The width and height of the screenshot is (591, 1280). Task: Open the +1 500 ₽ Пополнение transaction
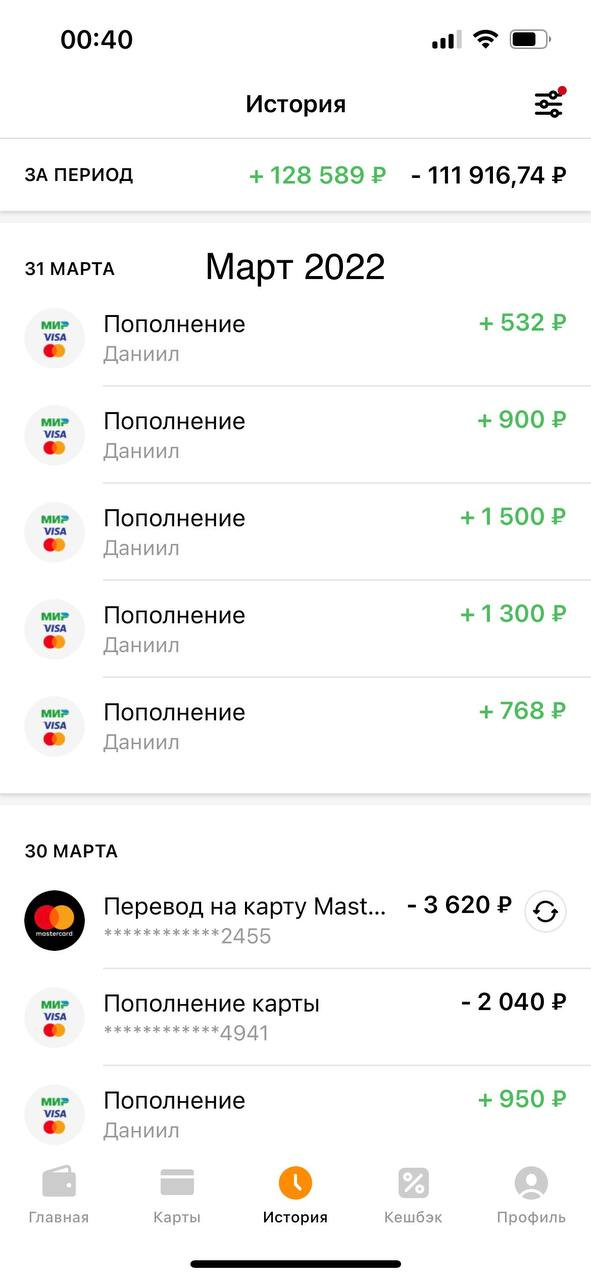coord(295,532)
